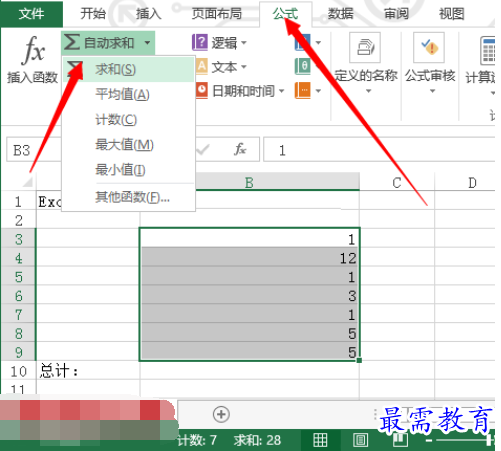Switch to the 插入 tab

[x=149, y=14]
